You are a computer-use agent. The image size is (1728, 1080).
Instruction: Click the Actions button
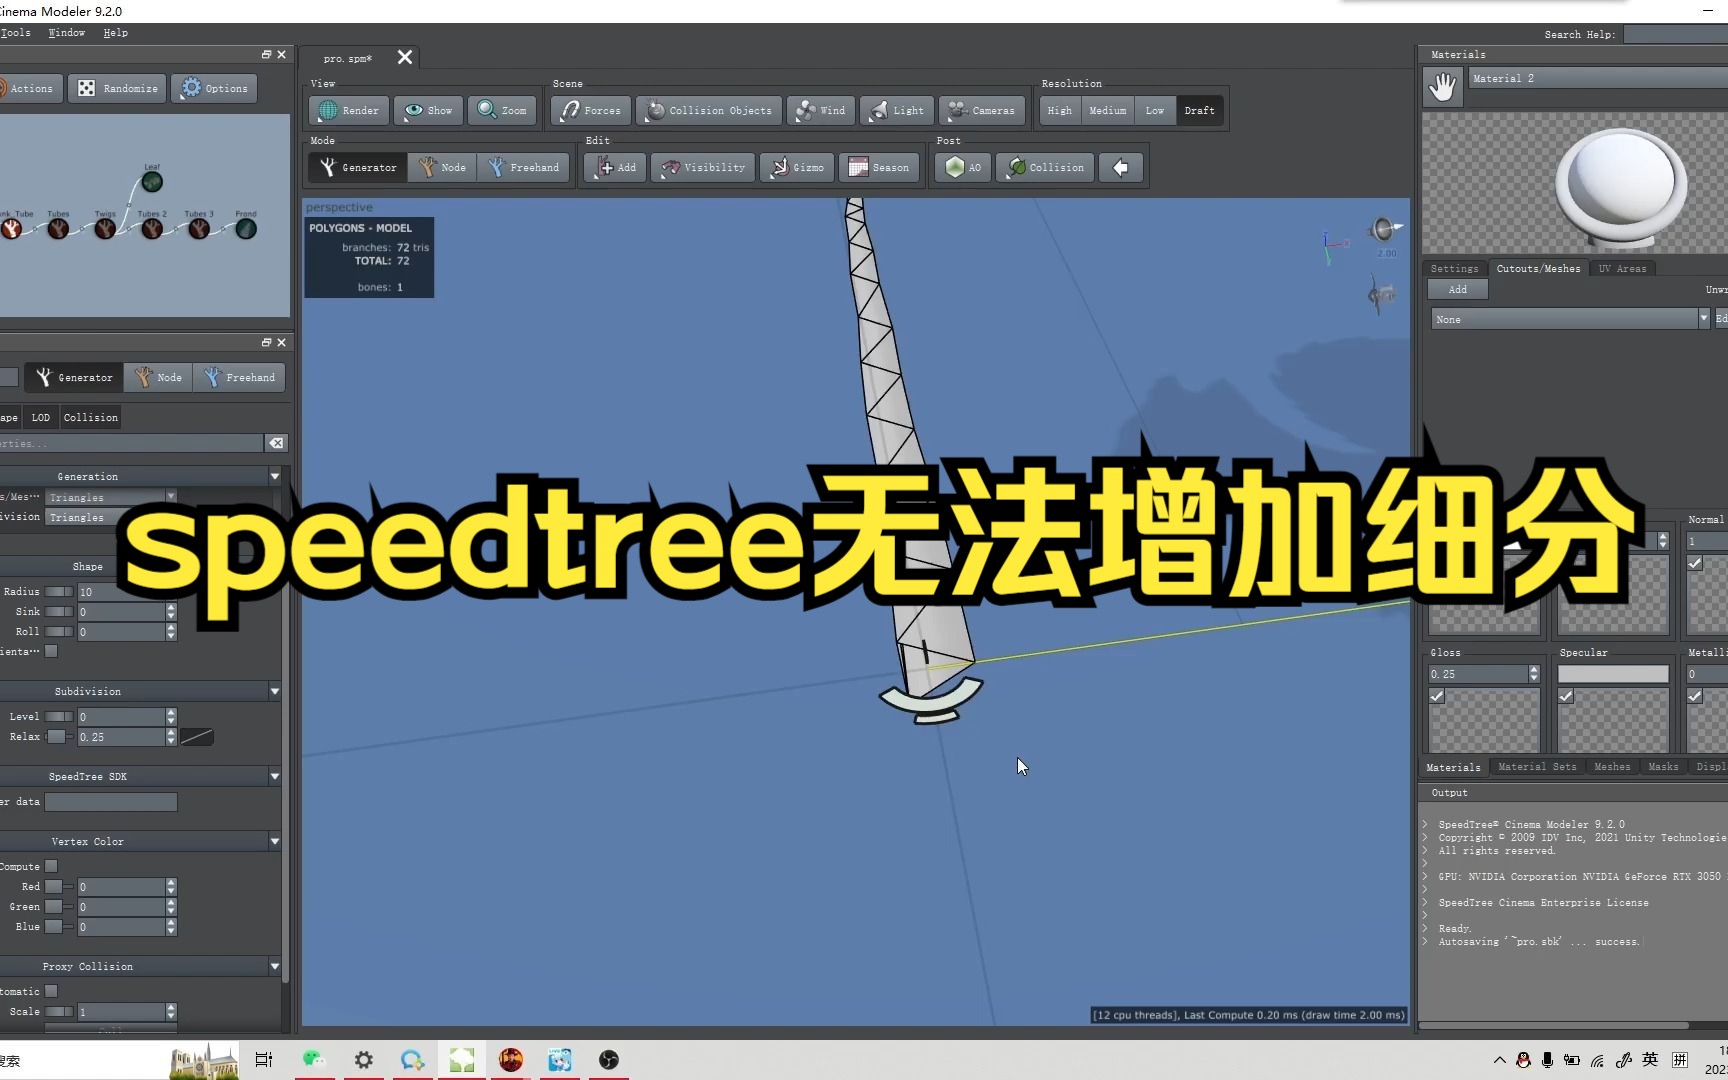pyautogui.click(x=30, y=88)
